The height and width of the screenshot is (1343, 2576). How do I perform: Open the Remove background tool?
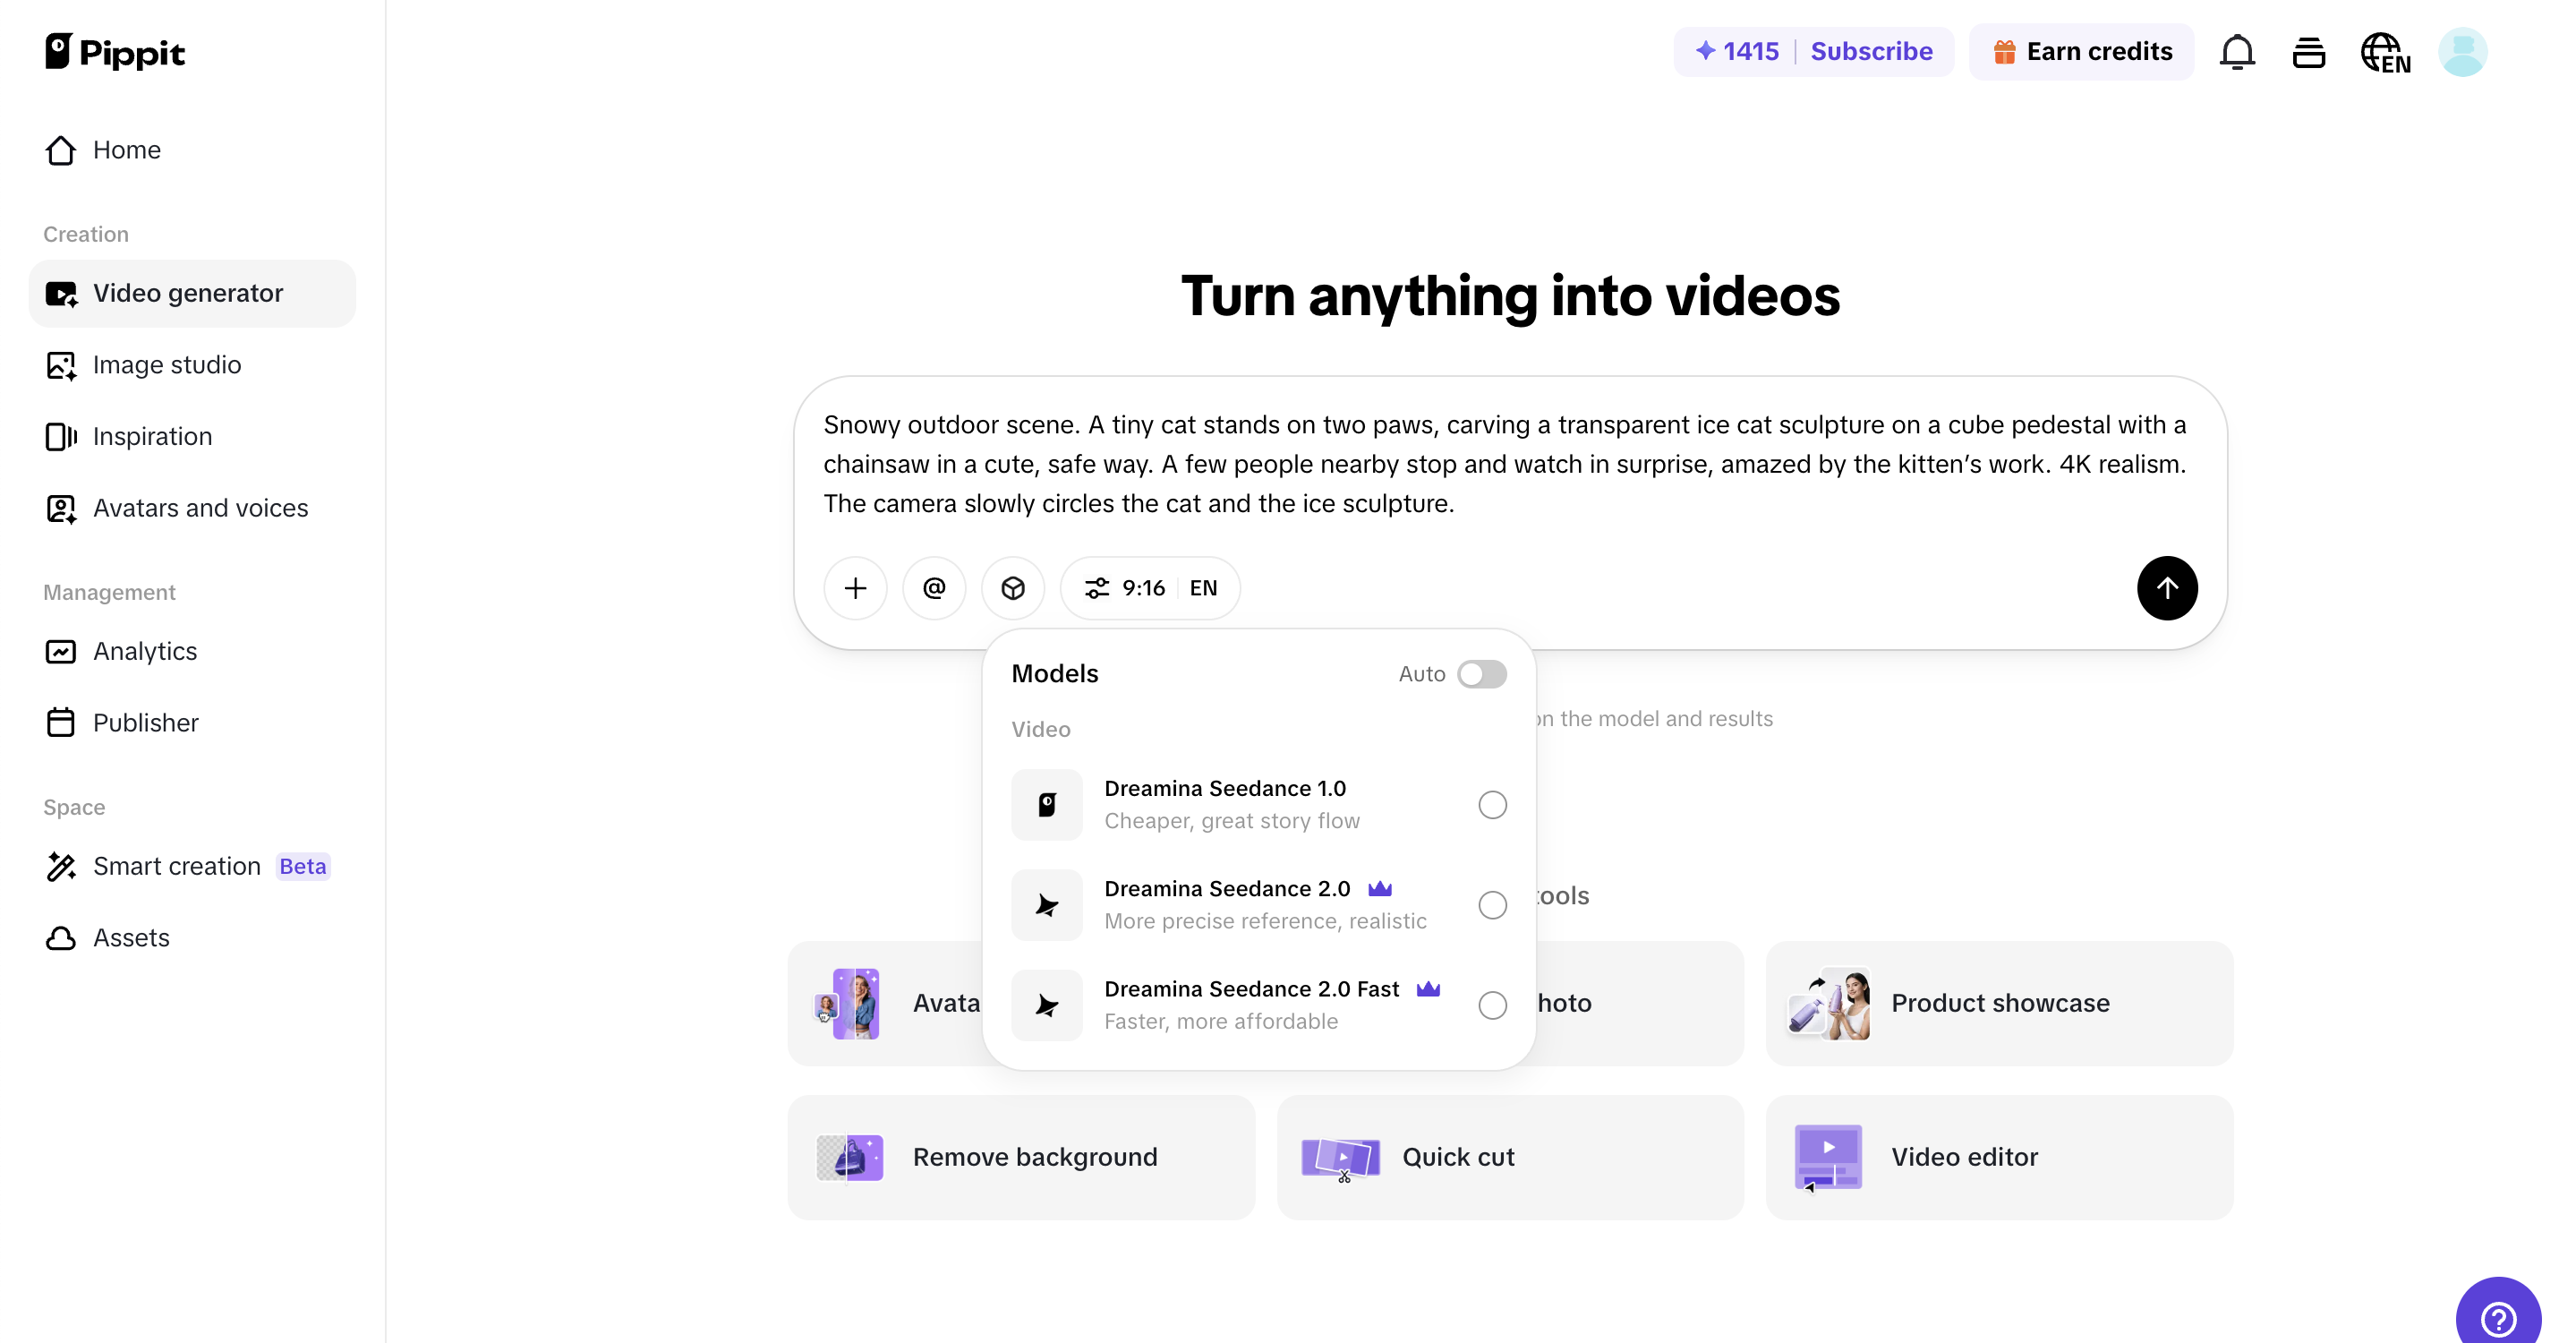click(1021, 1157)
